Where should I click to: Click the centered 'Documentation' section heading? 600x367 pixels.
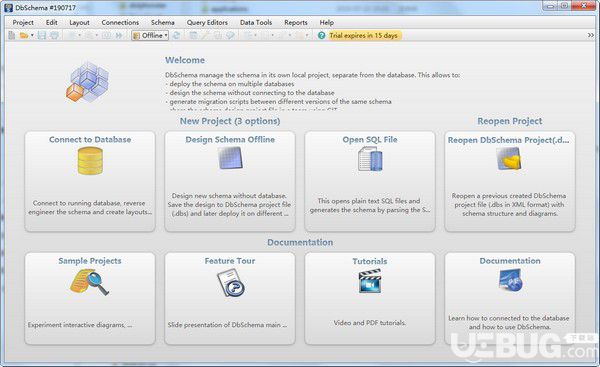point(300,242)
